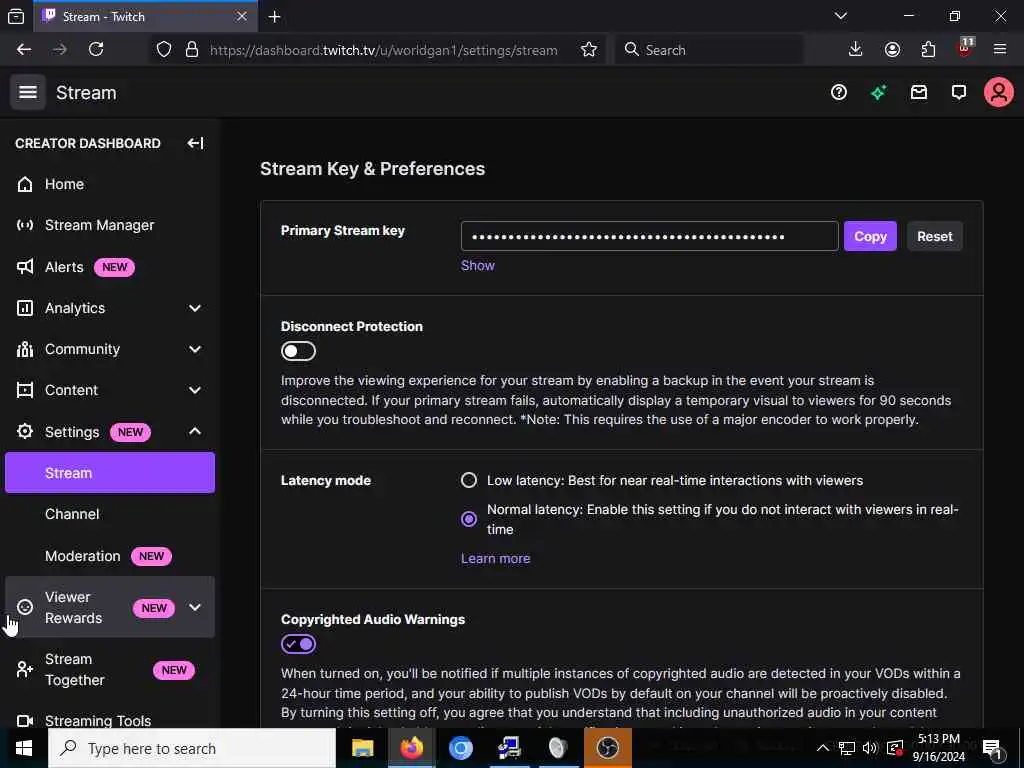Image resolution: width=1024 pixels, height=768 pixels.
Task: Click the green sparkle icon in header
Action: click(x=878, y=93)
